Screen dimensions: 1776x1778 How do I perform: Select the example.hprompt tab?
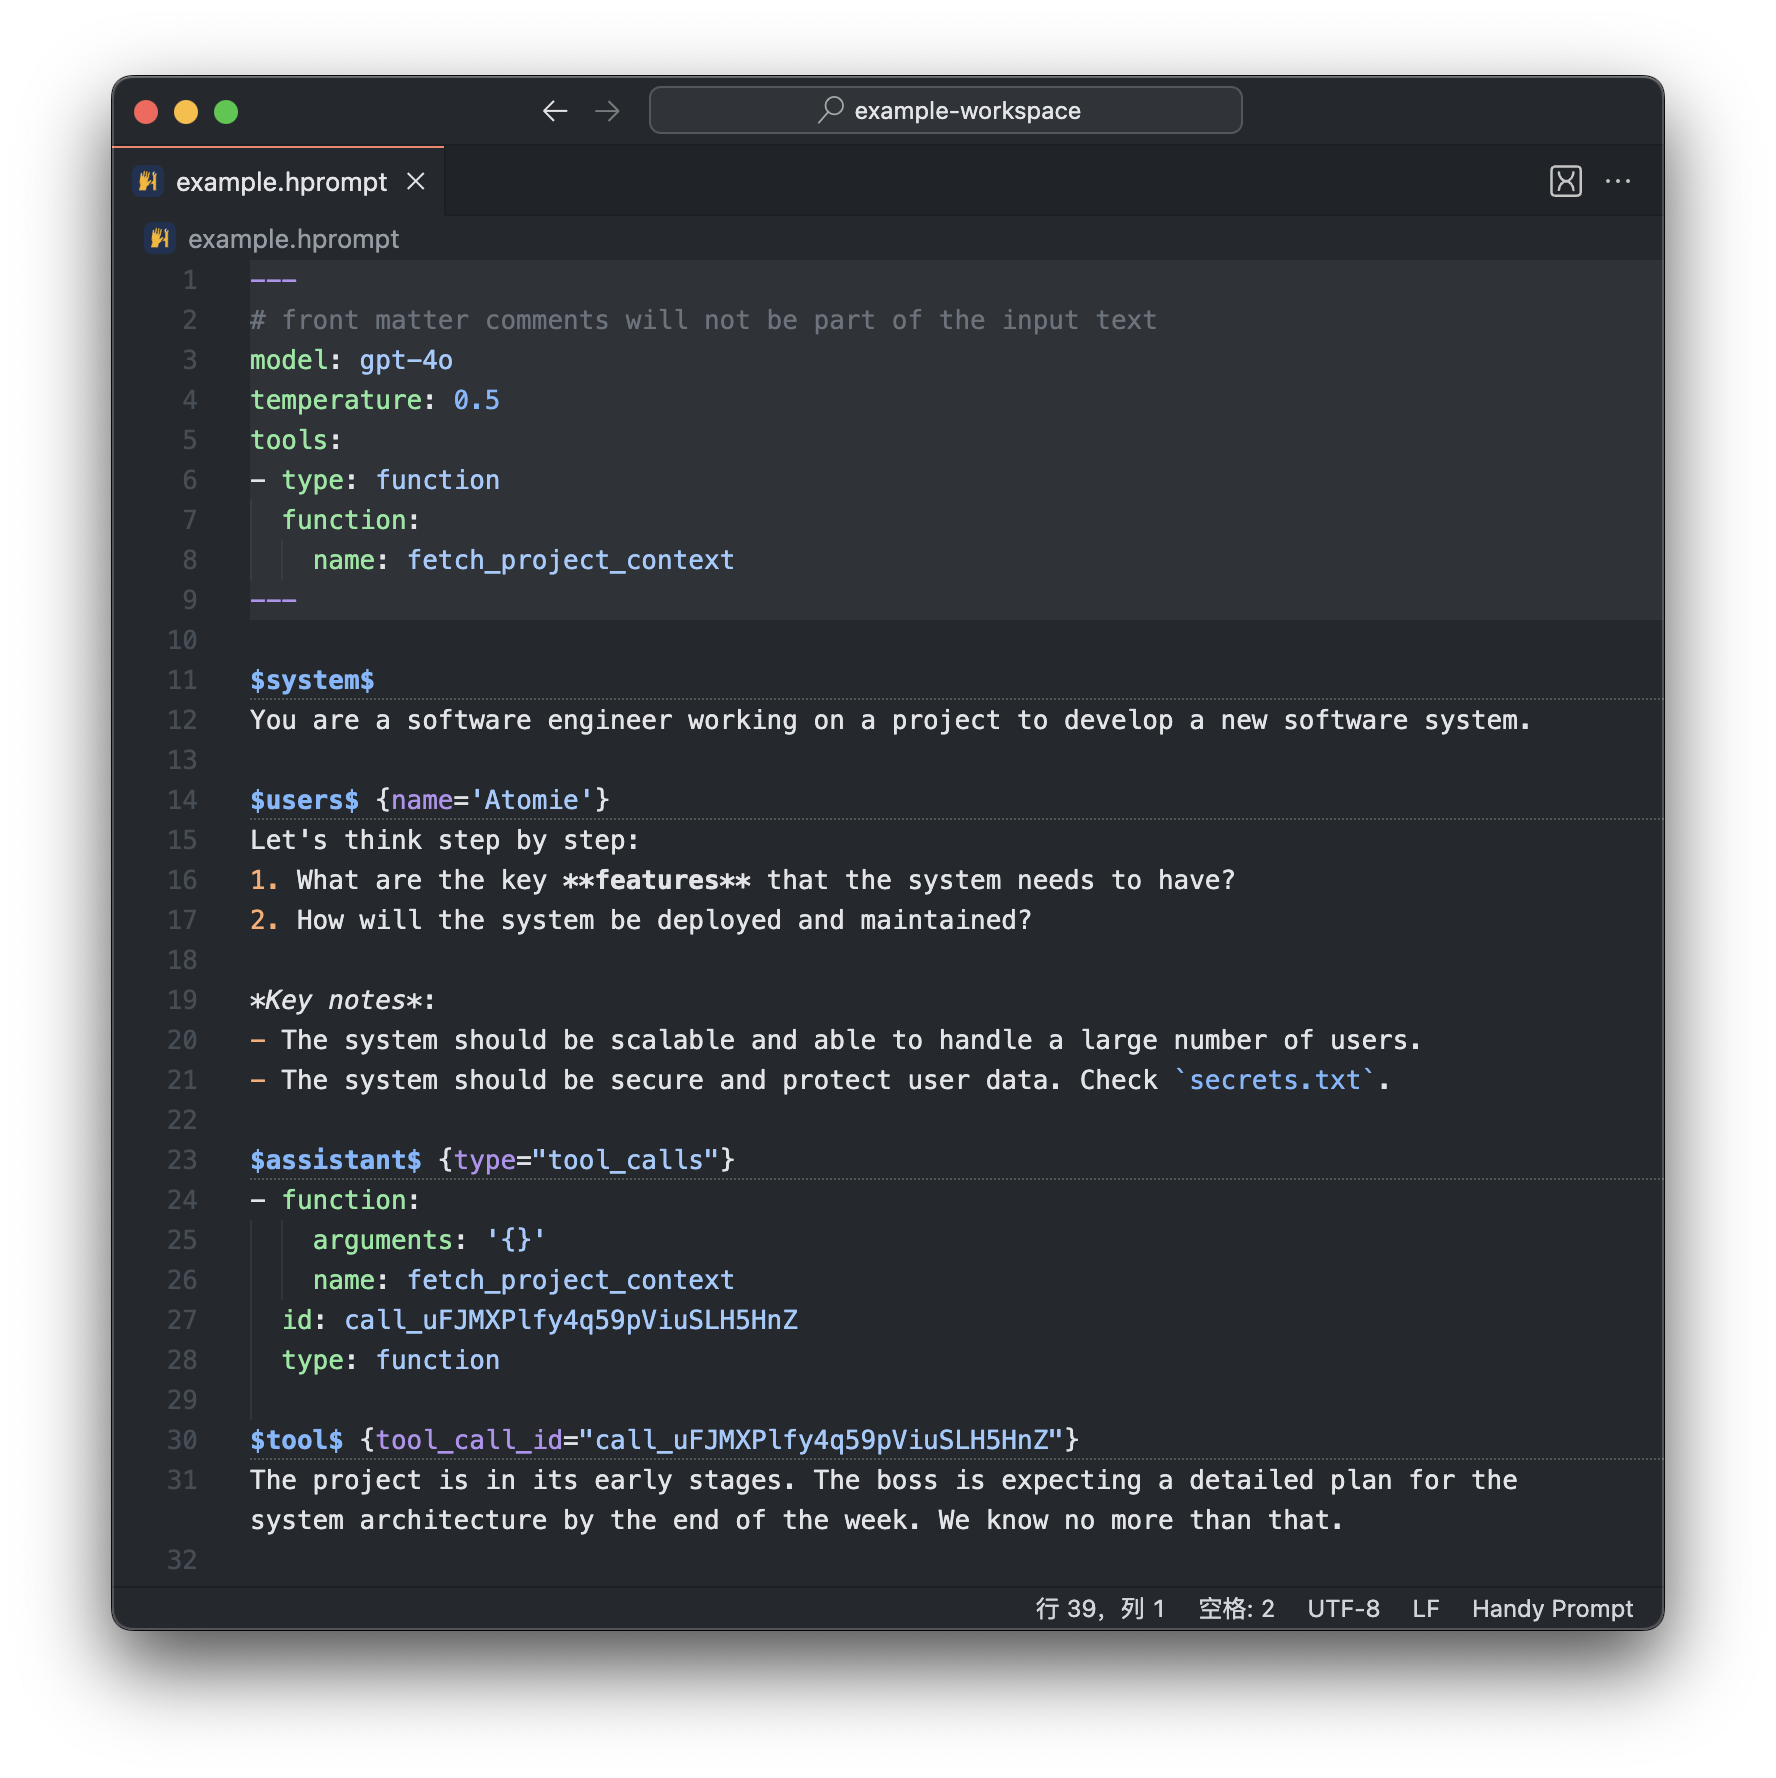tap(280, 181)
